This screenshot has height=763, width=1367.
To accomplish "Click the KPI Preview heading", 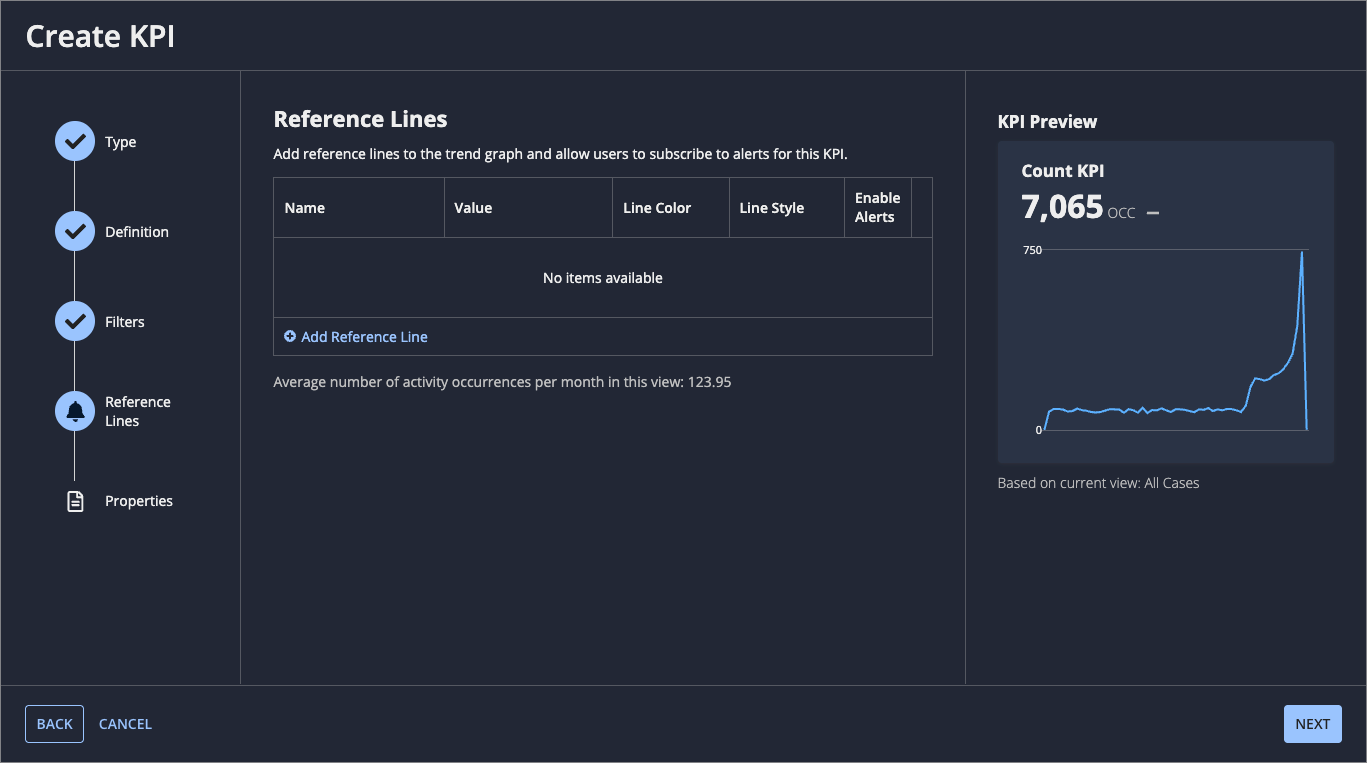I will coord(1047,122).
